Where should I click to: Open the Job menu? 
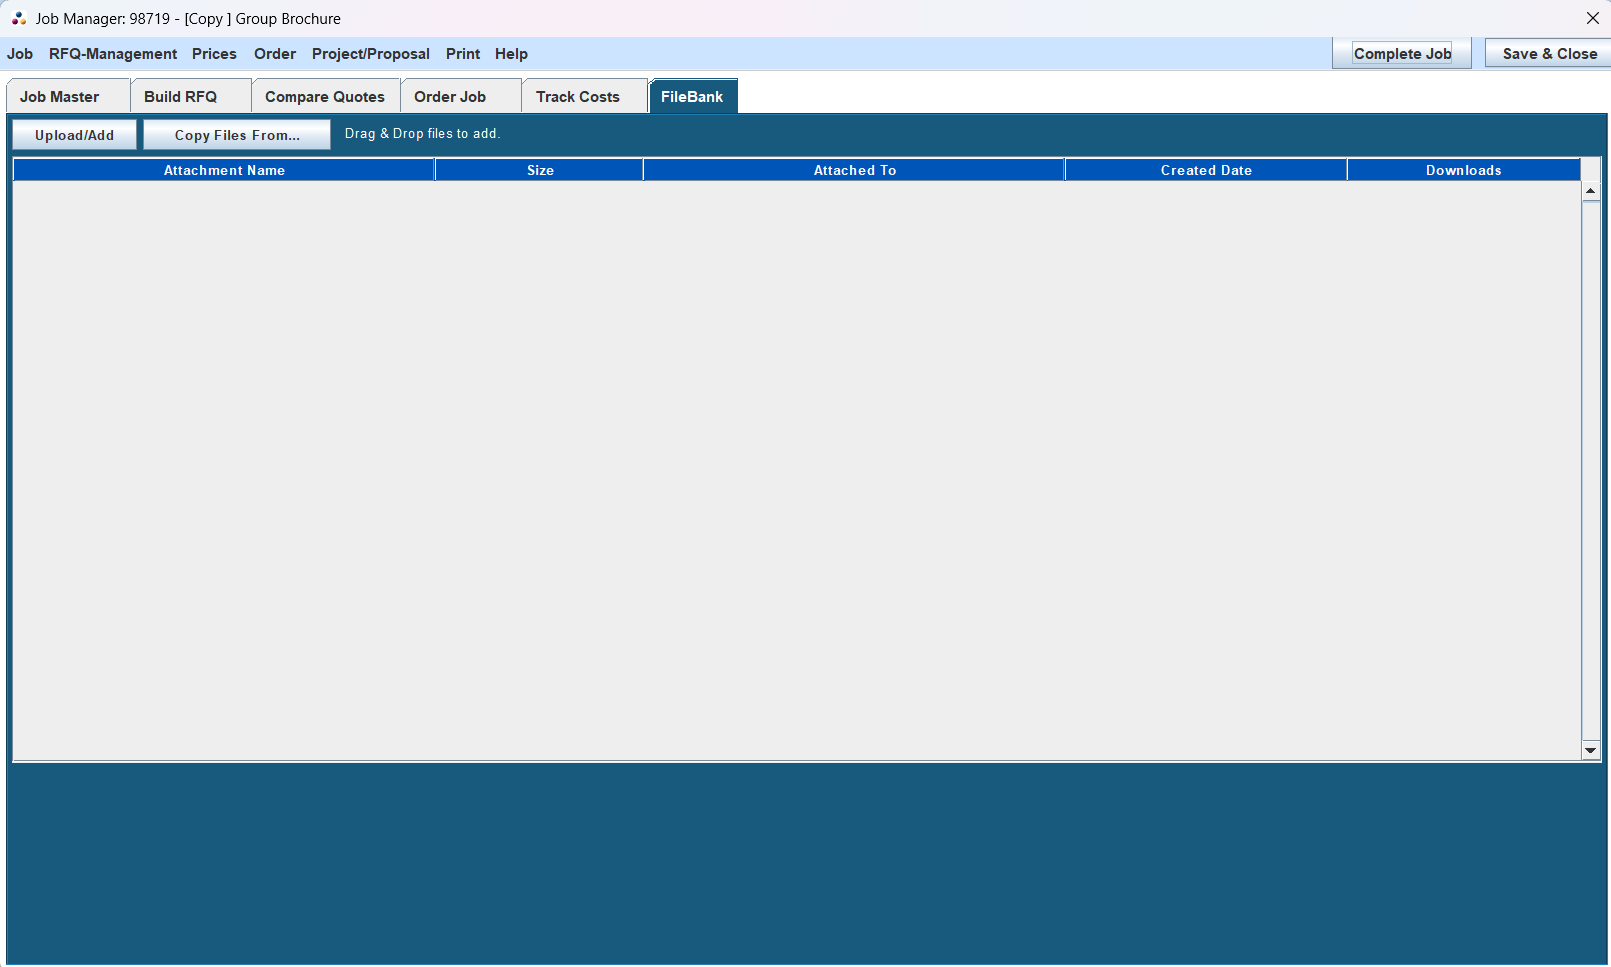click(19, 54)
